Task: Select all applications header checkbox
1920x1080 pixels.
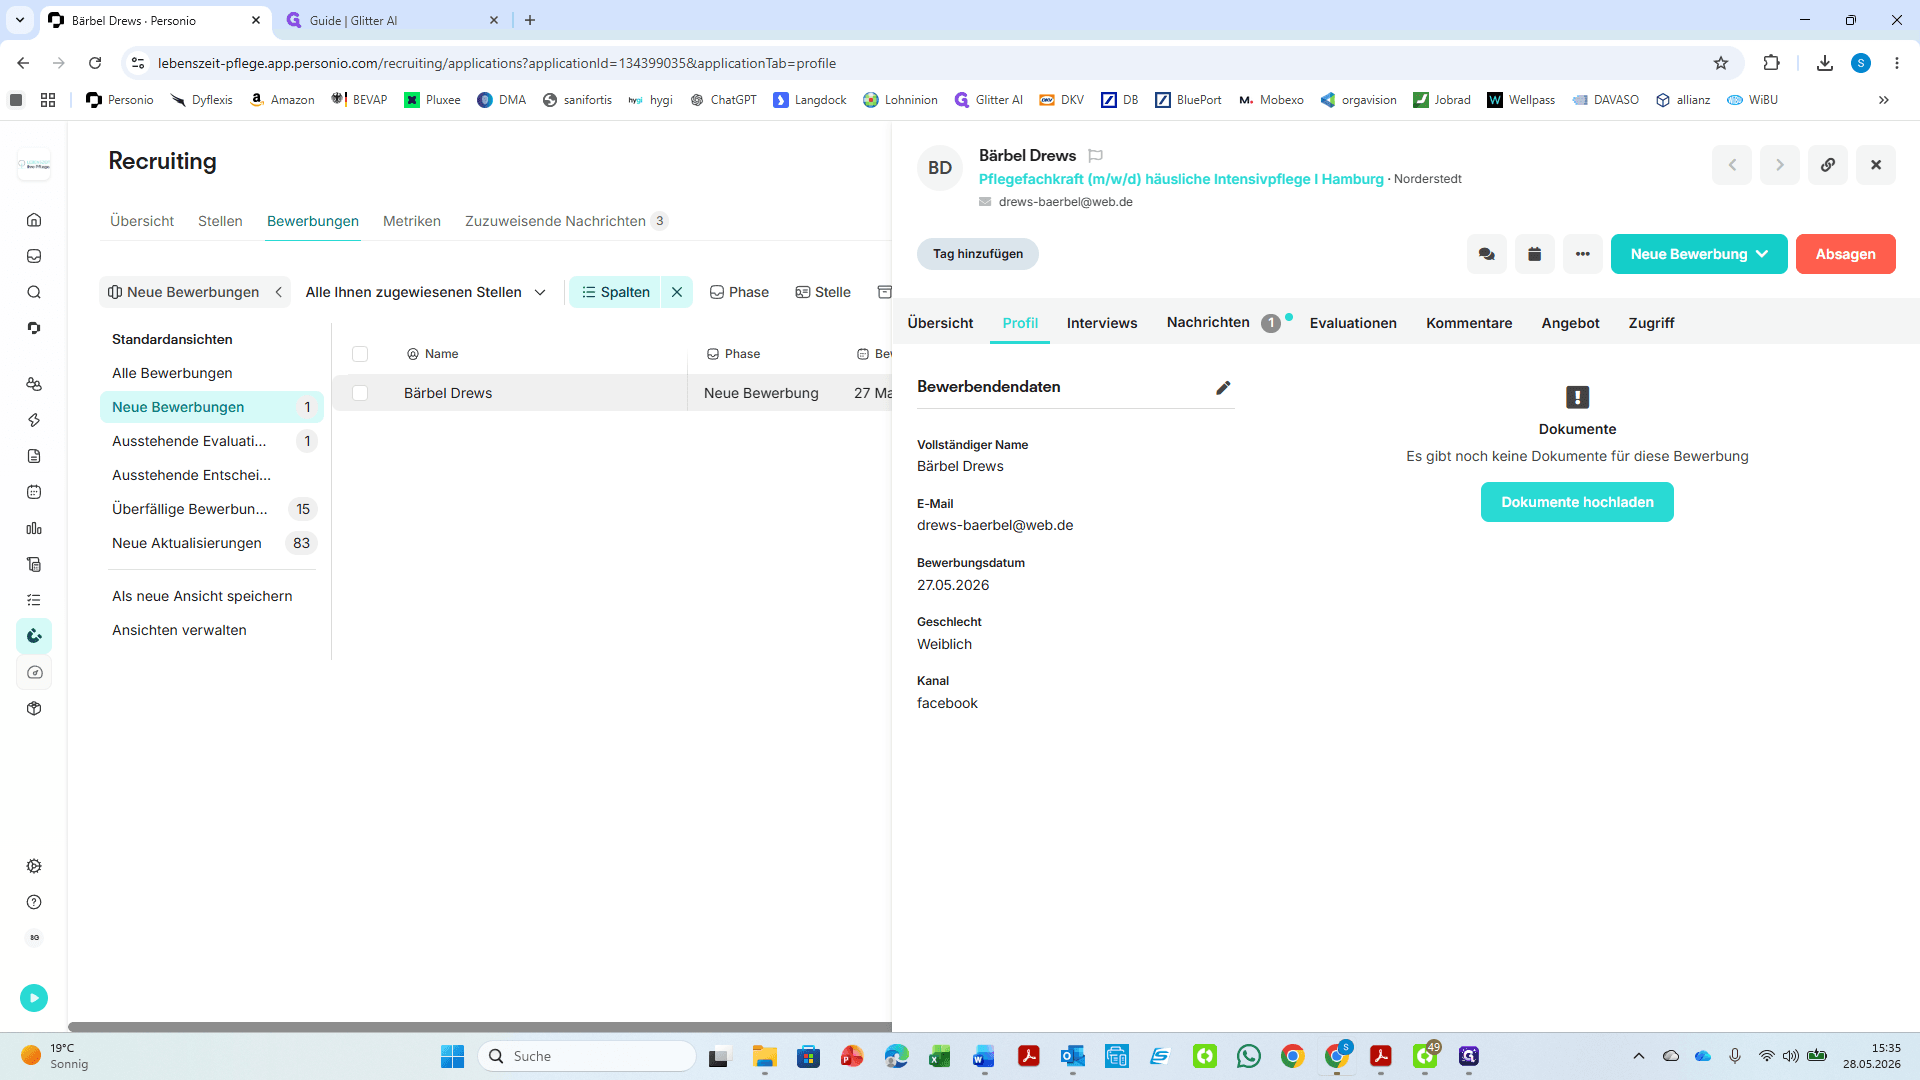Action: tap(360, 354)
